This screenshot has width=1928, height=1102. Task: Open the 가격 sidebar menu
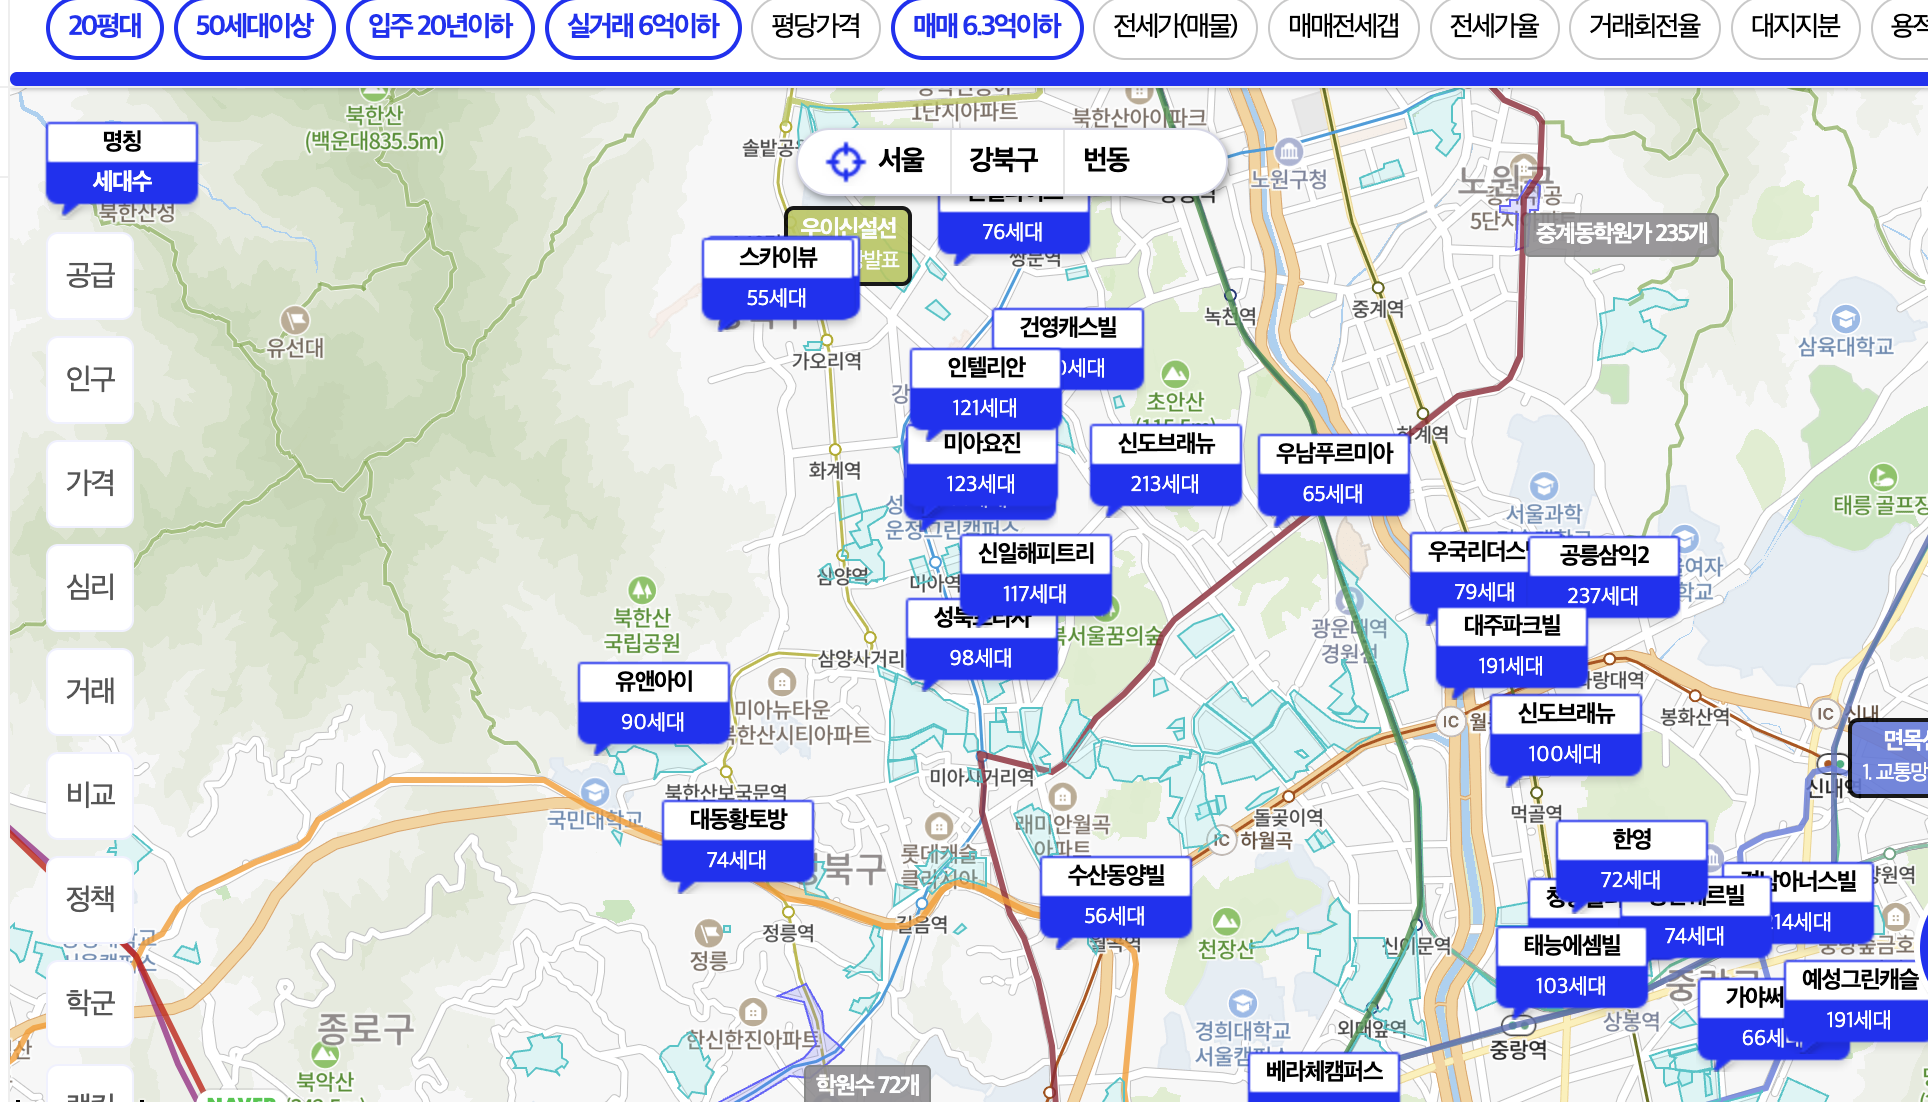tap(90, 484)
